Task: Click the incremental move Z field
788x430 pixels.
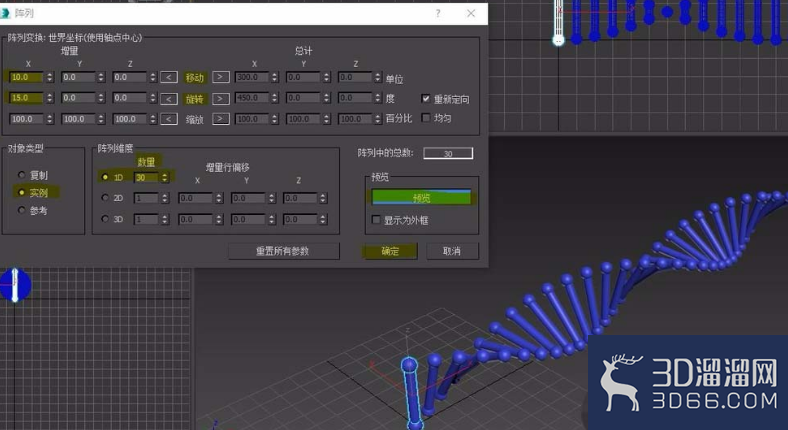Action: [131, 77]
